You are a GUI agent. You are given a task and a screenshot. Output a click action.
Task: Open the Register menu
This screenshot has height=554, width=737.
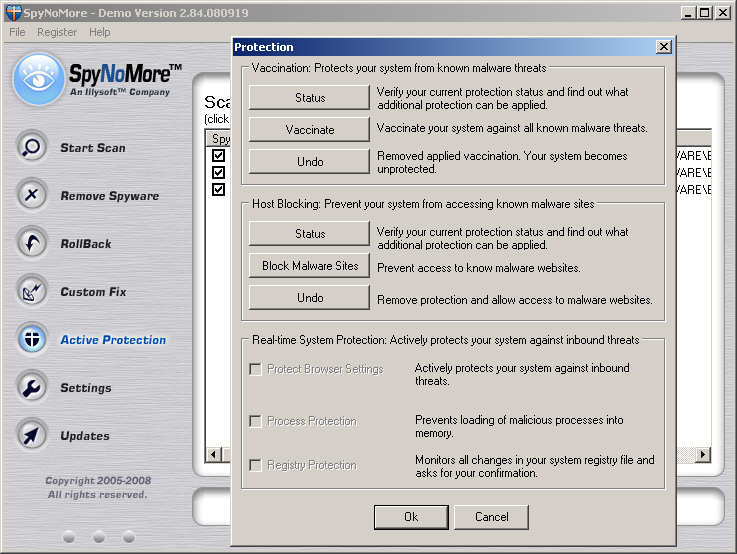click(57, 32)
